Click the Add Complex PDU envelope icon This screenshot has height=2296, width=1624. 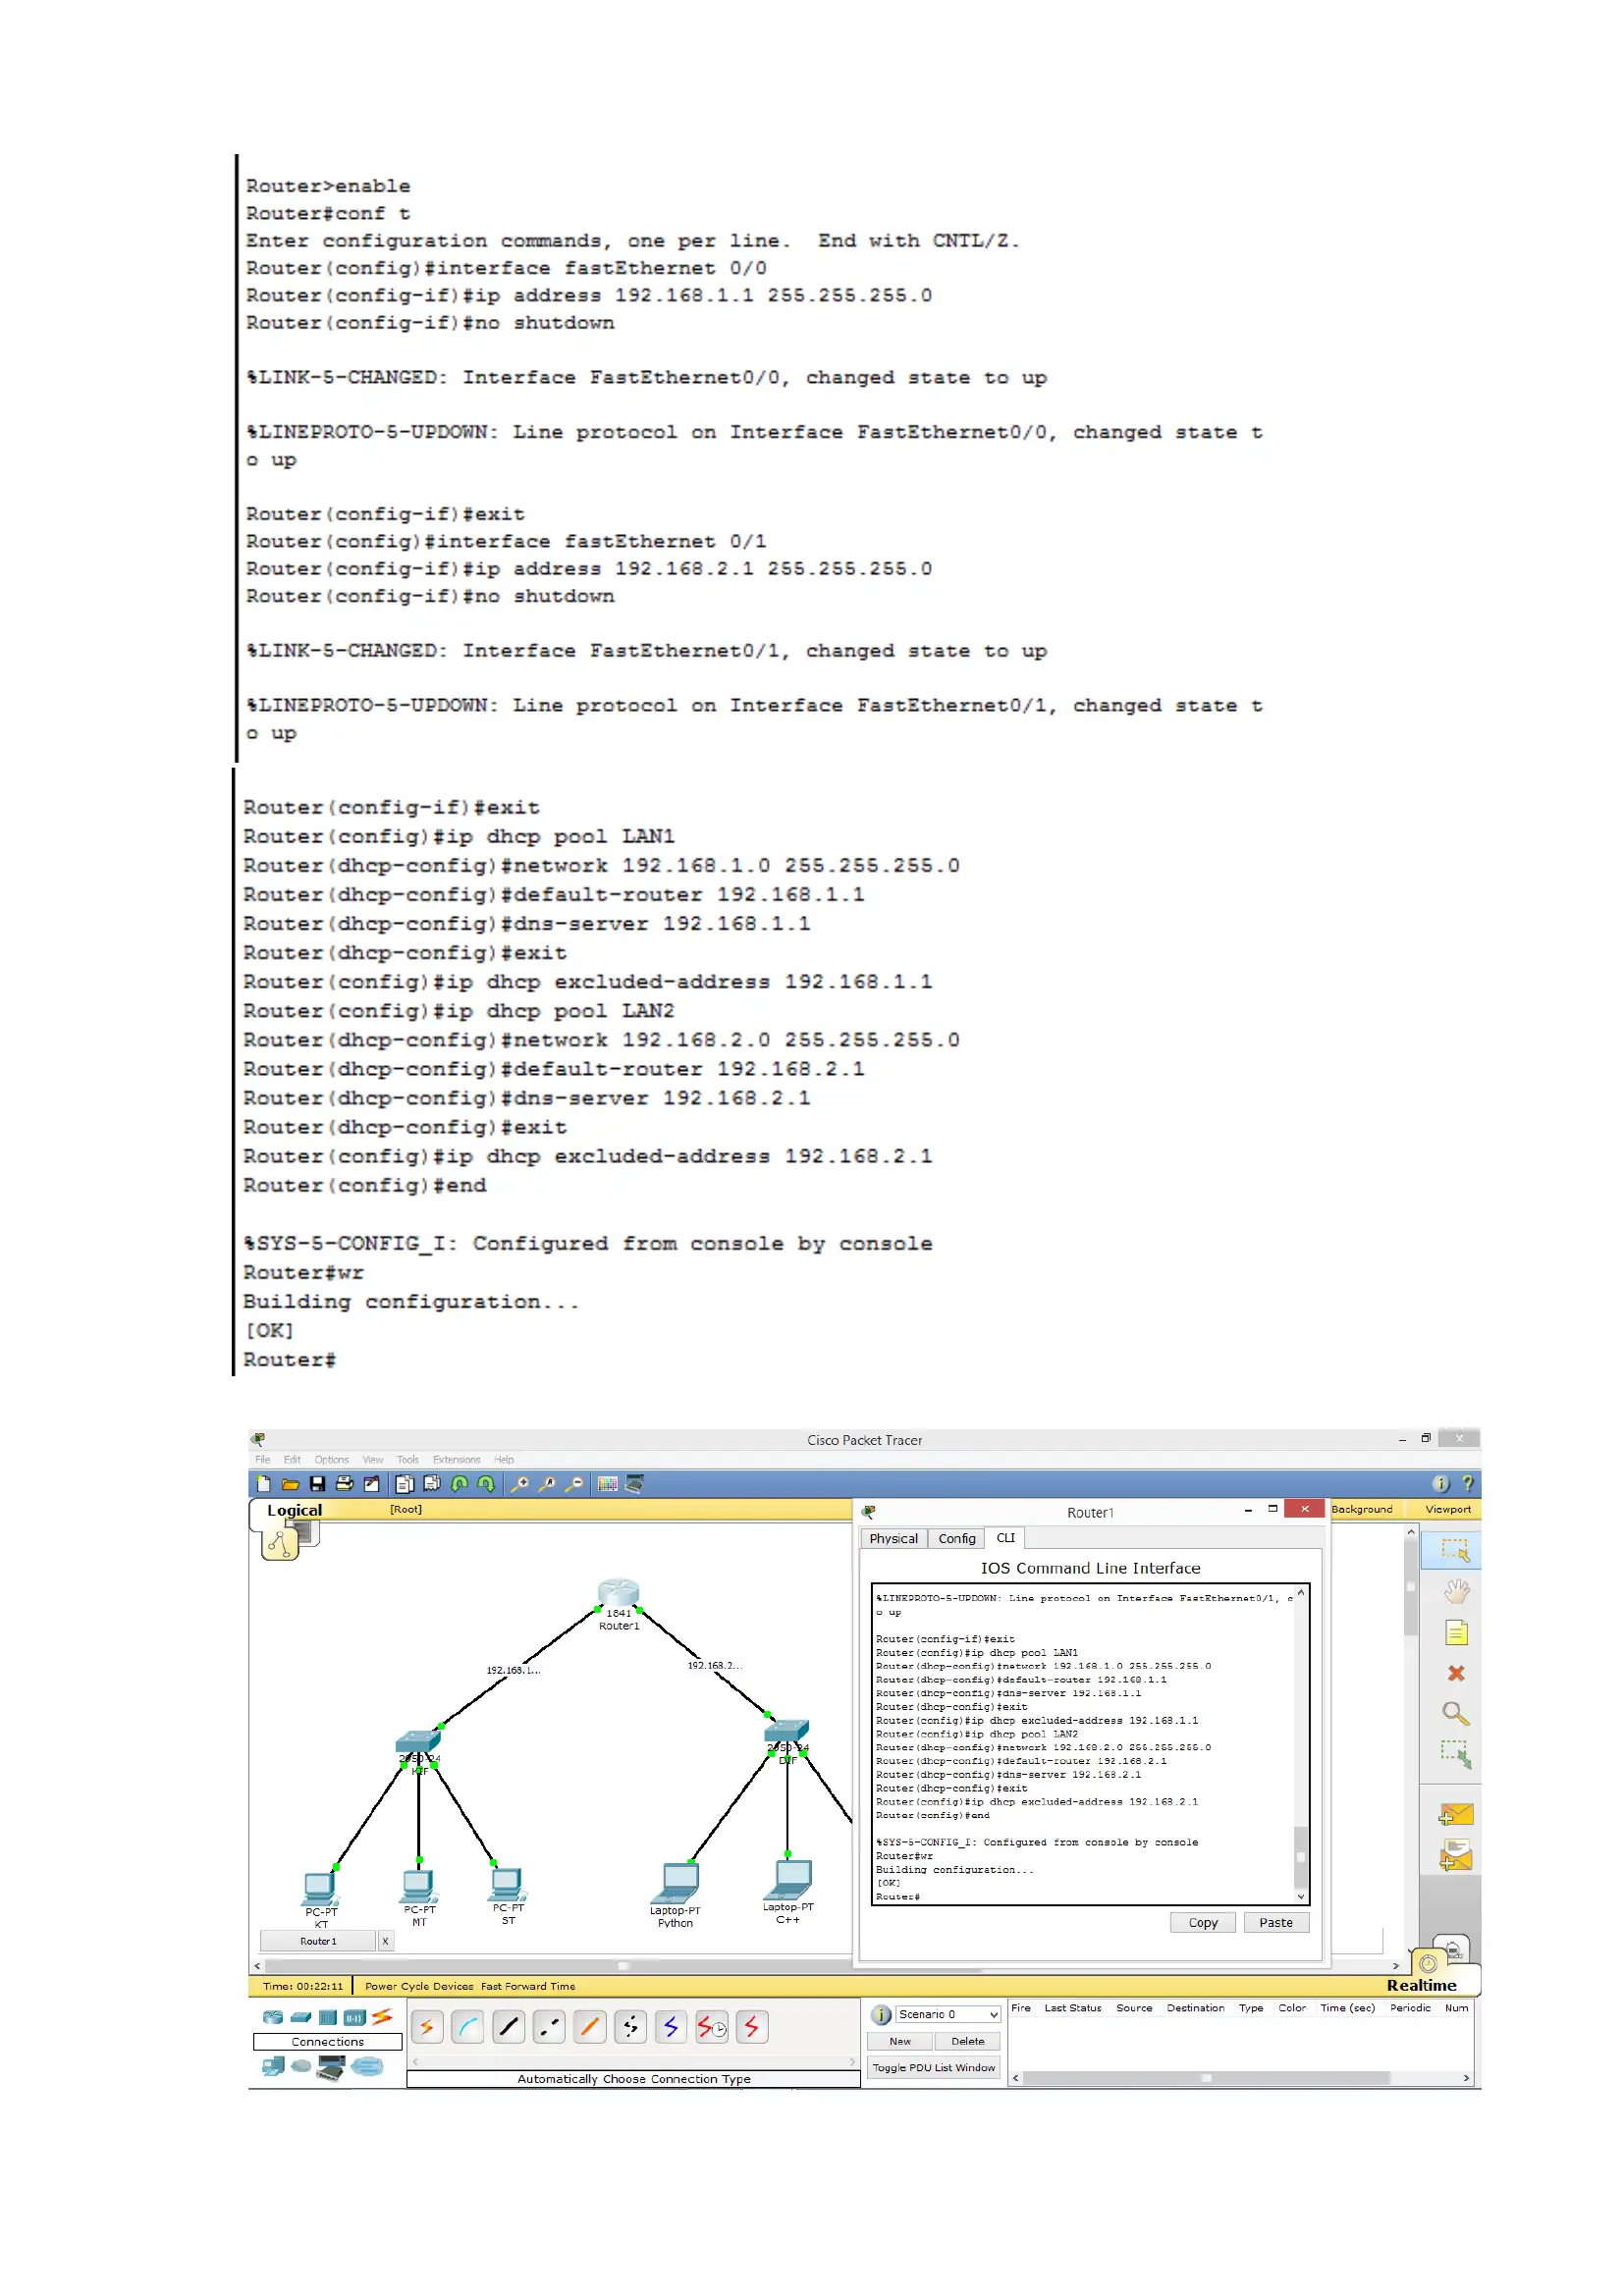pos(1456,1855)
